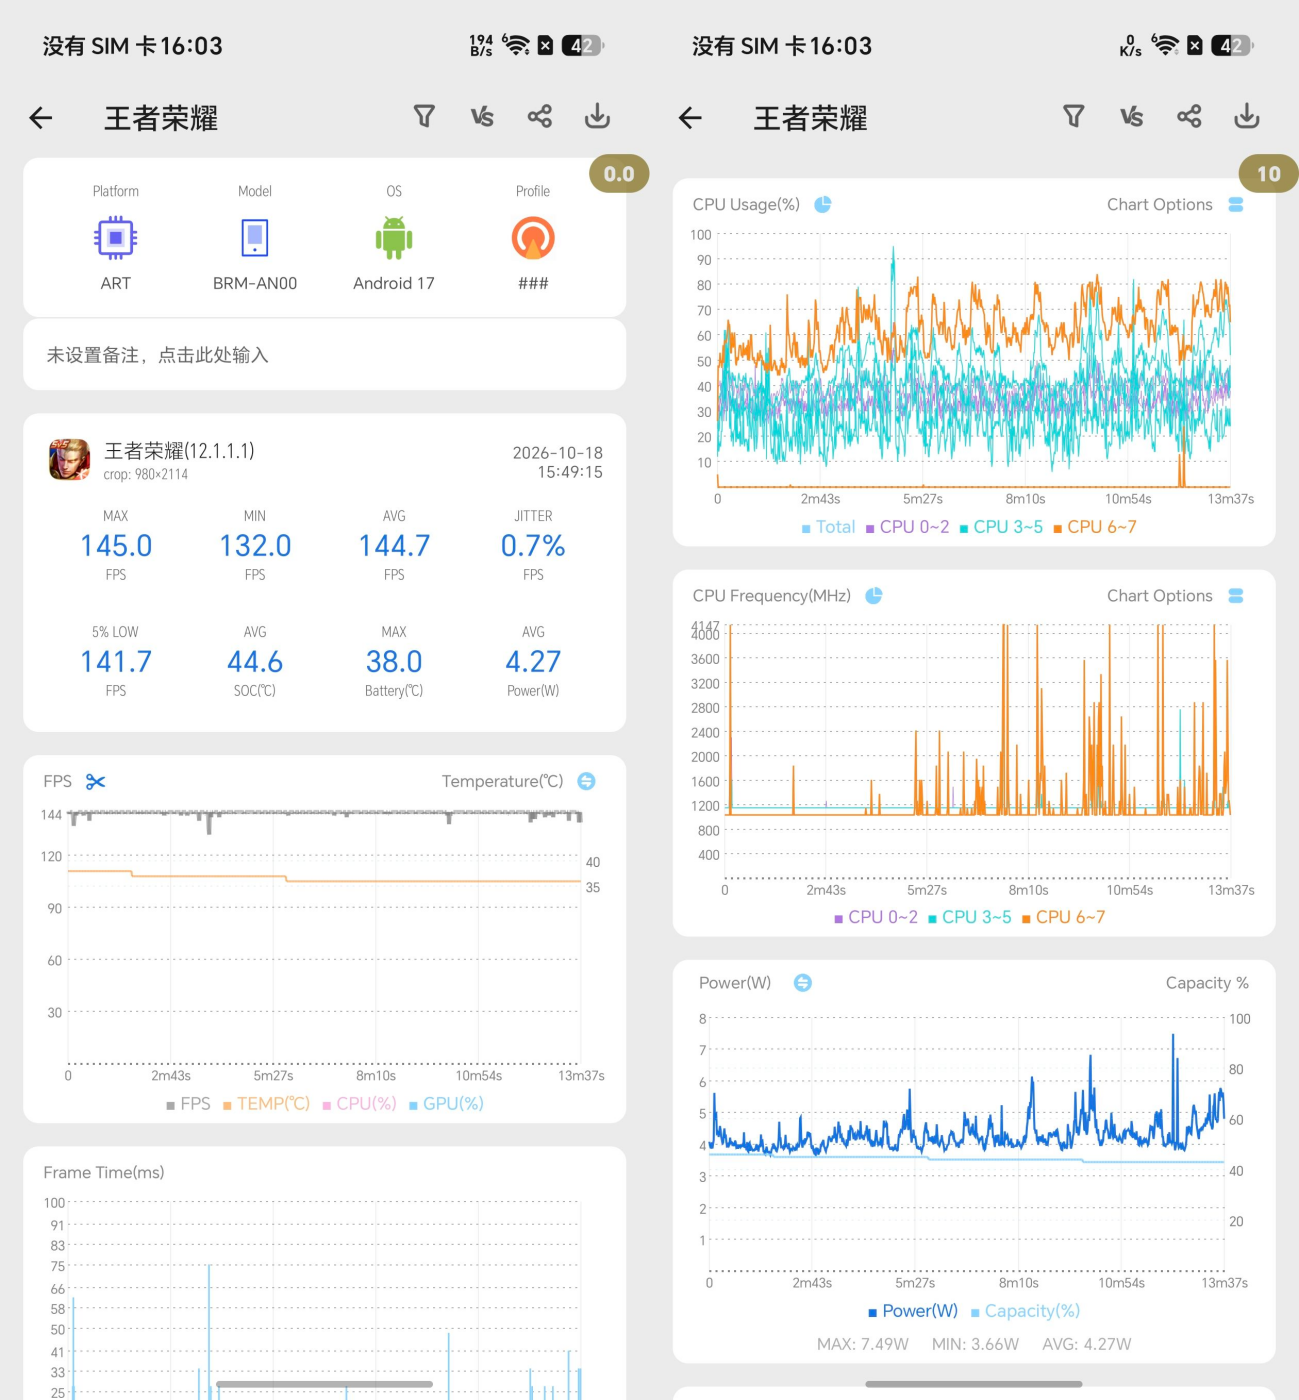Toggle Power(W) series in Power legend
This screenshot has width=1299, height=1400.
tap(913, 1311)
